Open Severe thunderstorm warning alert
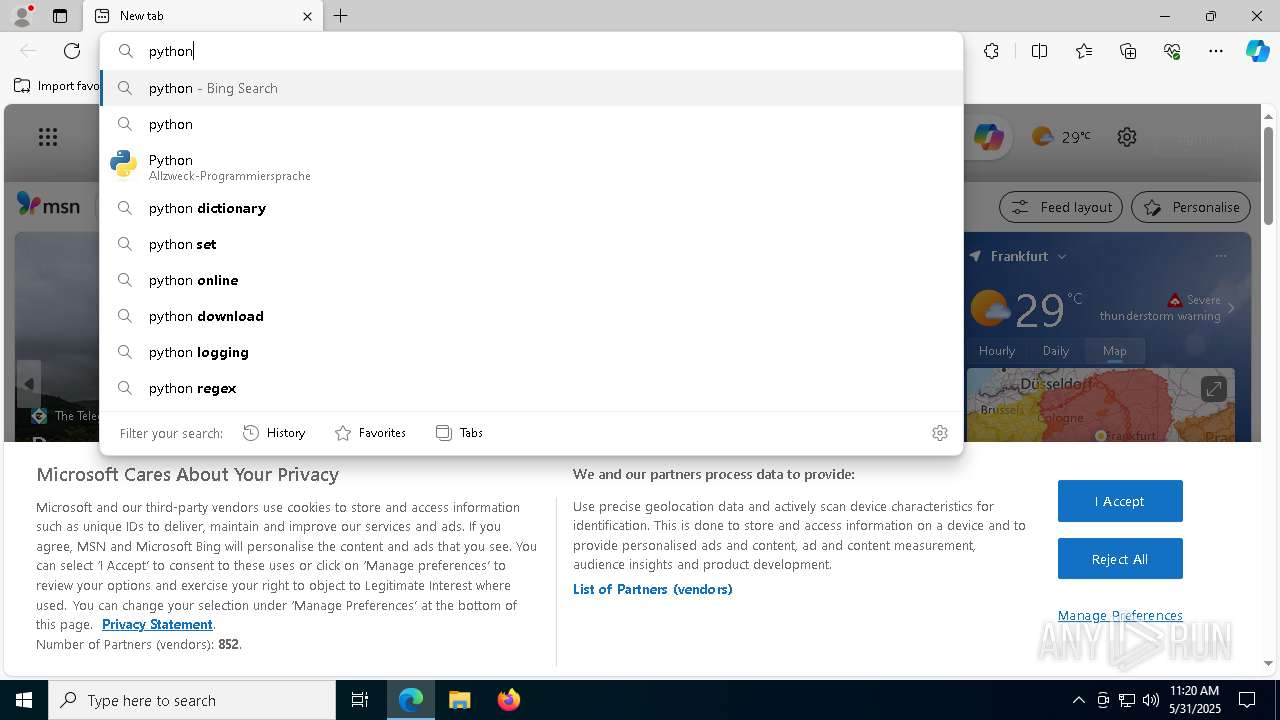1280x720 pixels. [1160, 308]
